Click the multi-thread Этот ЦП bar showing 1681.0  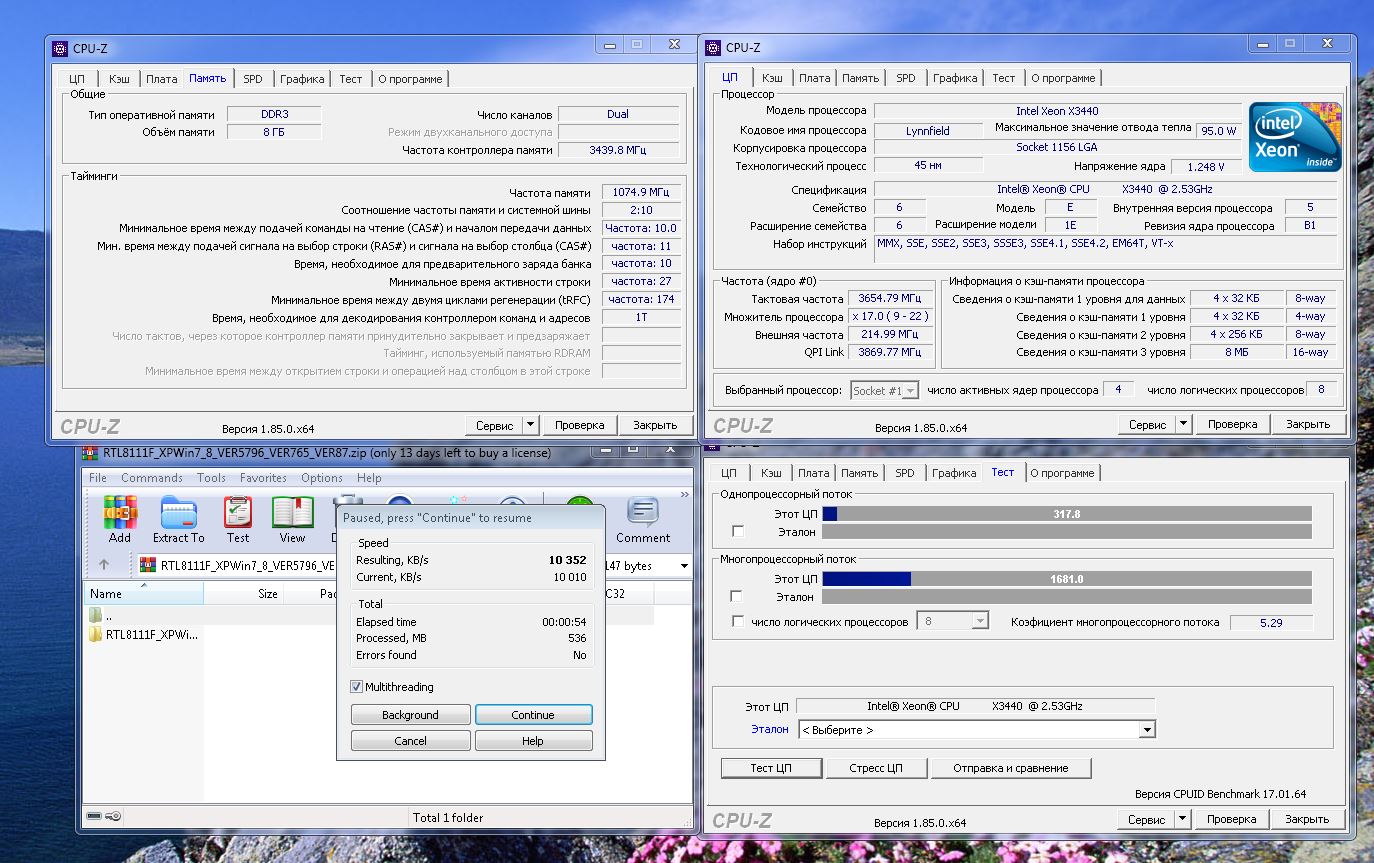click(x=1066, y=579)
